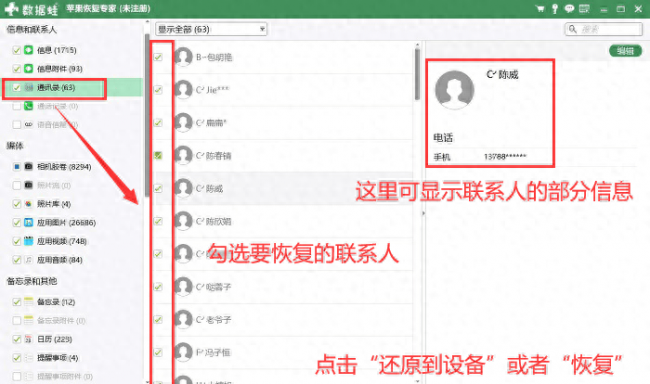Uncheck the 应用图片 (26686) checkbox
This screenshot has height=384, width=650.
pos(17,223)
